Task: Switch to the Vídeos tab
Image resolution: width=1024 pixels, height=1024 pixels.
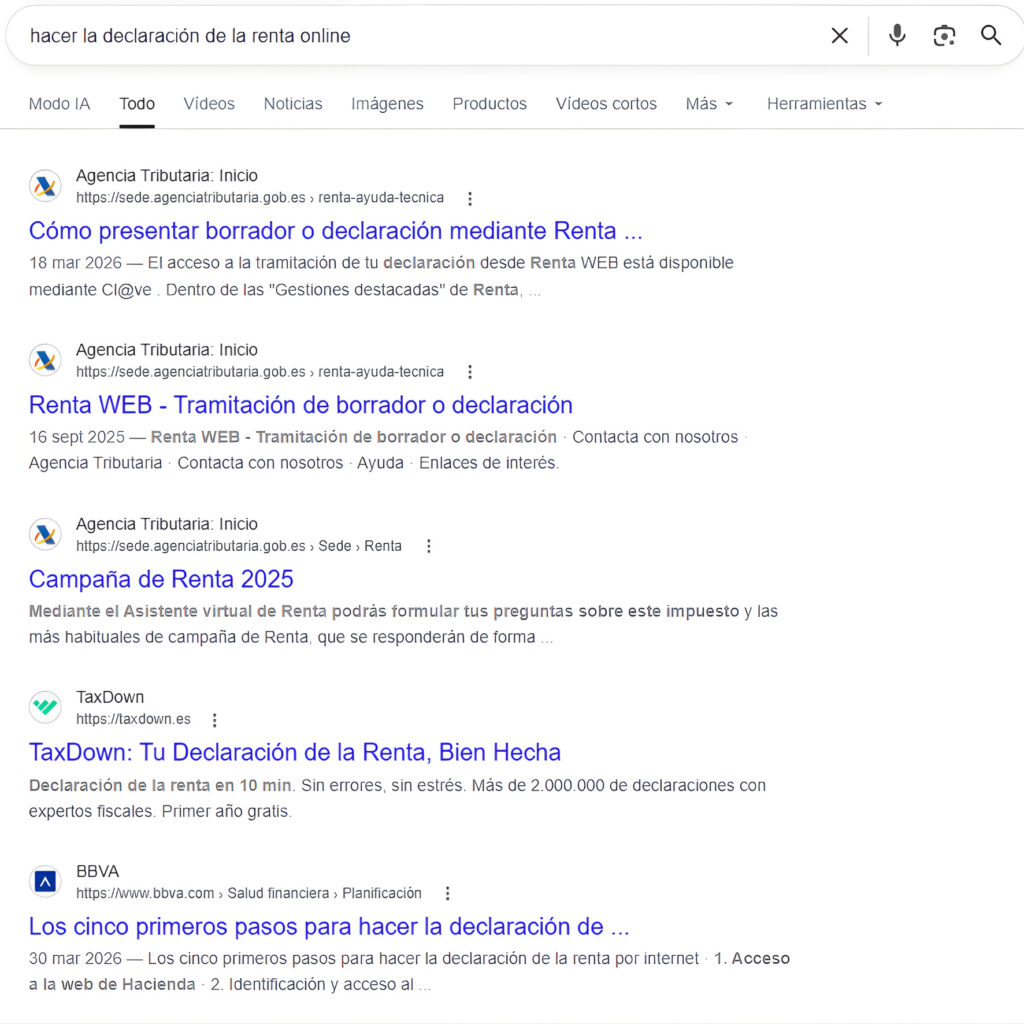Action: click(209, 104)
